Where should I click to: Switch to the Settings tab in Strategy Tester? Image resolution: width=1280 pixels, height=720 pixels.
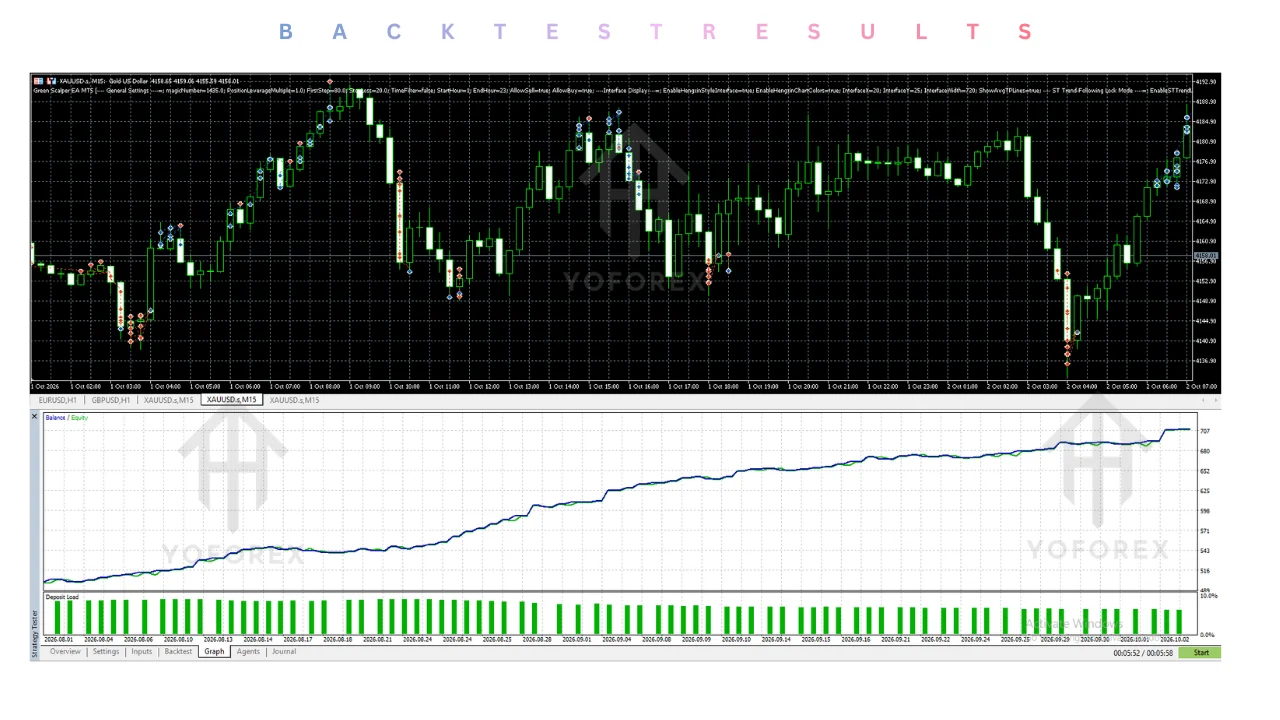106,652
